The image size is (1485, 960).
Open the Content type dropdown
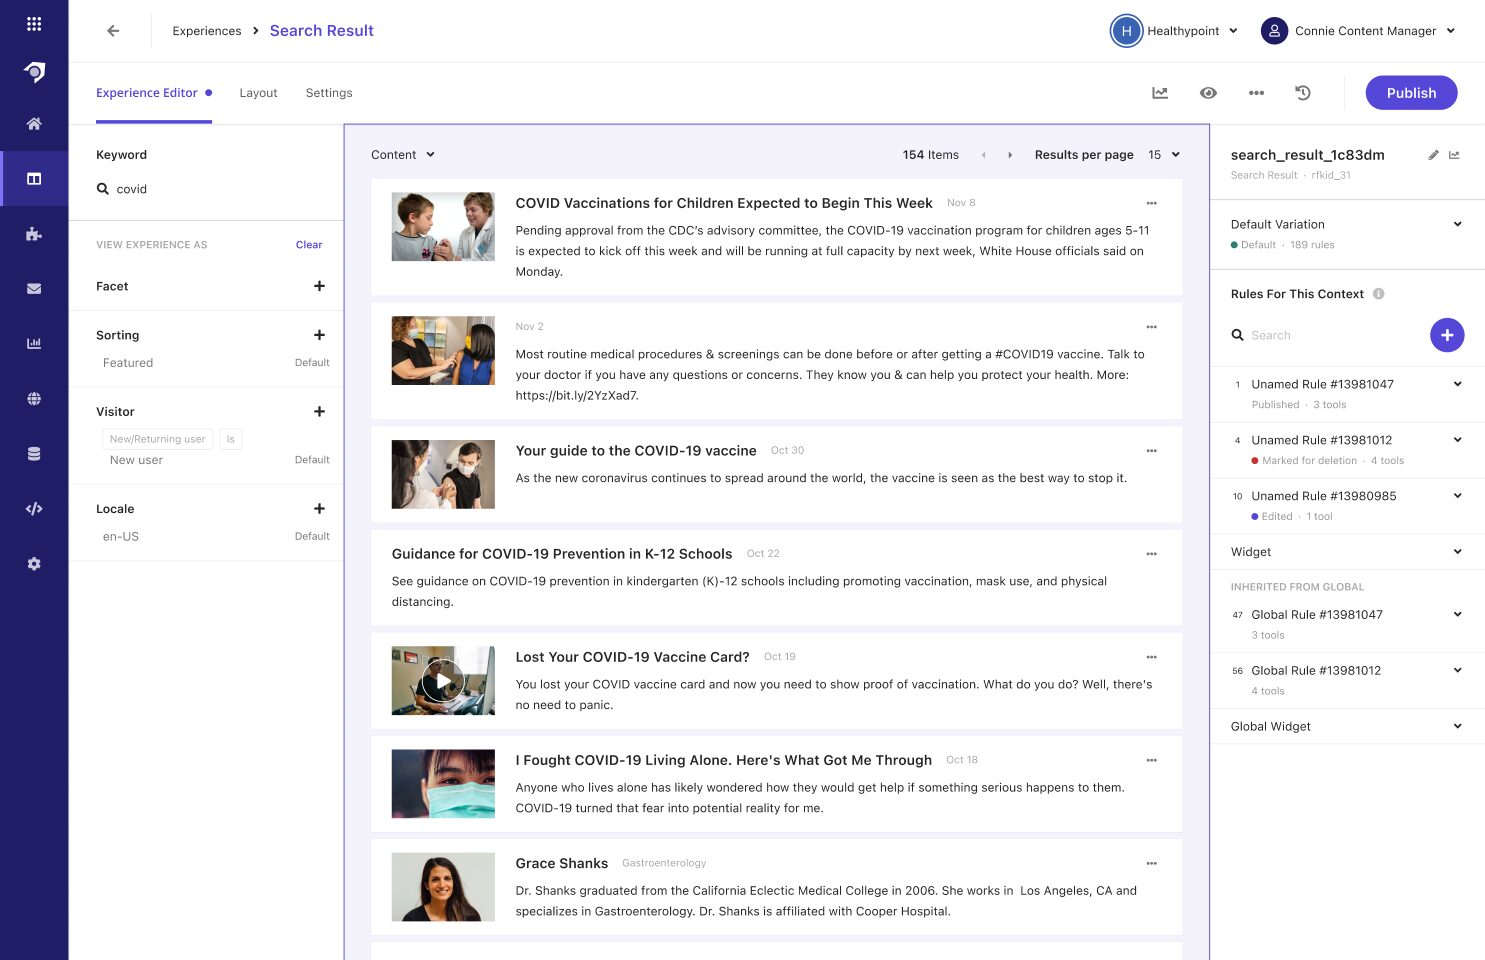[x=403, y=155]
